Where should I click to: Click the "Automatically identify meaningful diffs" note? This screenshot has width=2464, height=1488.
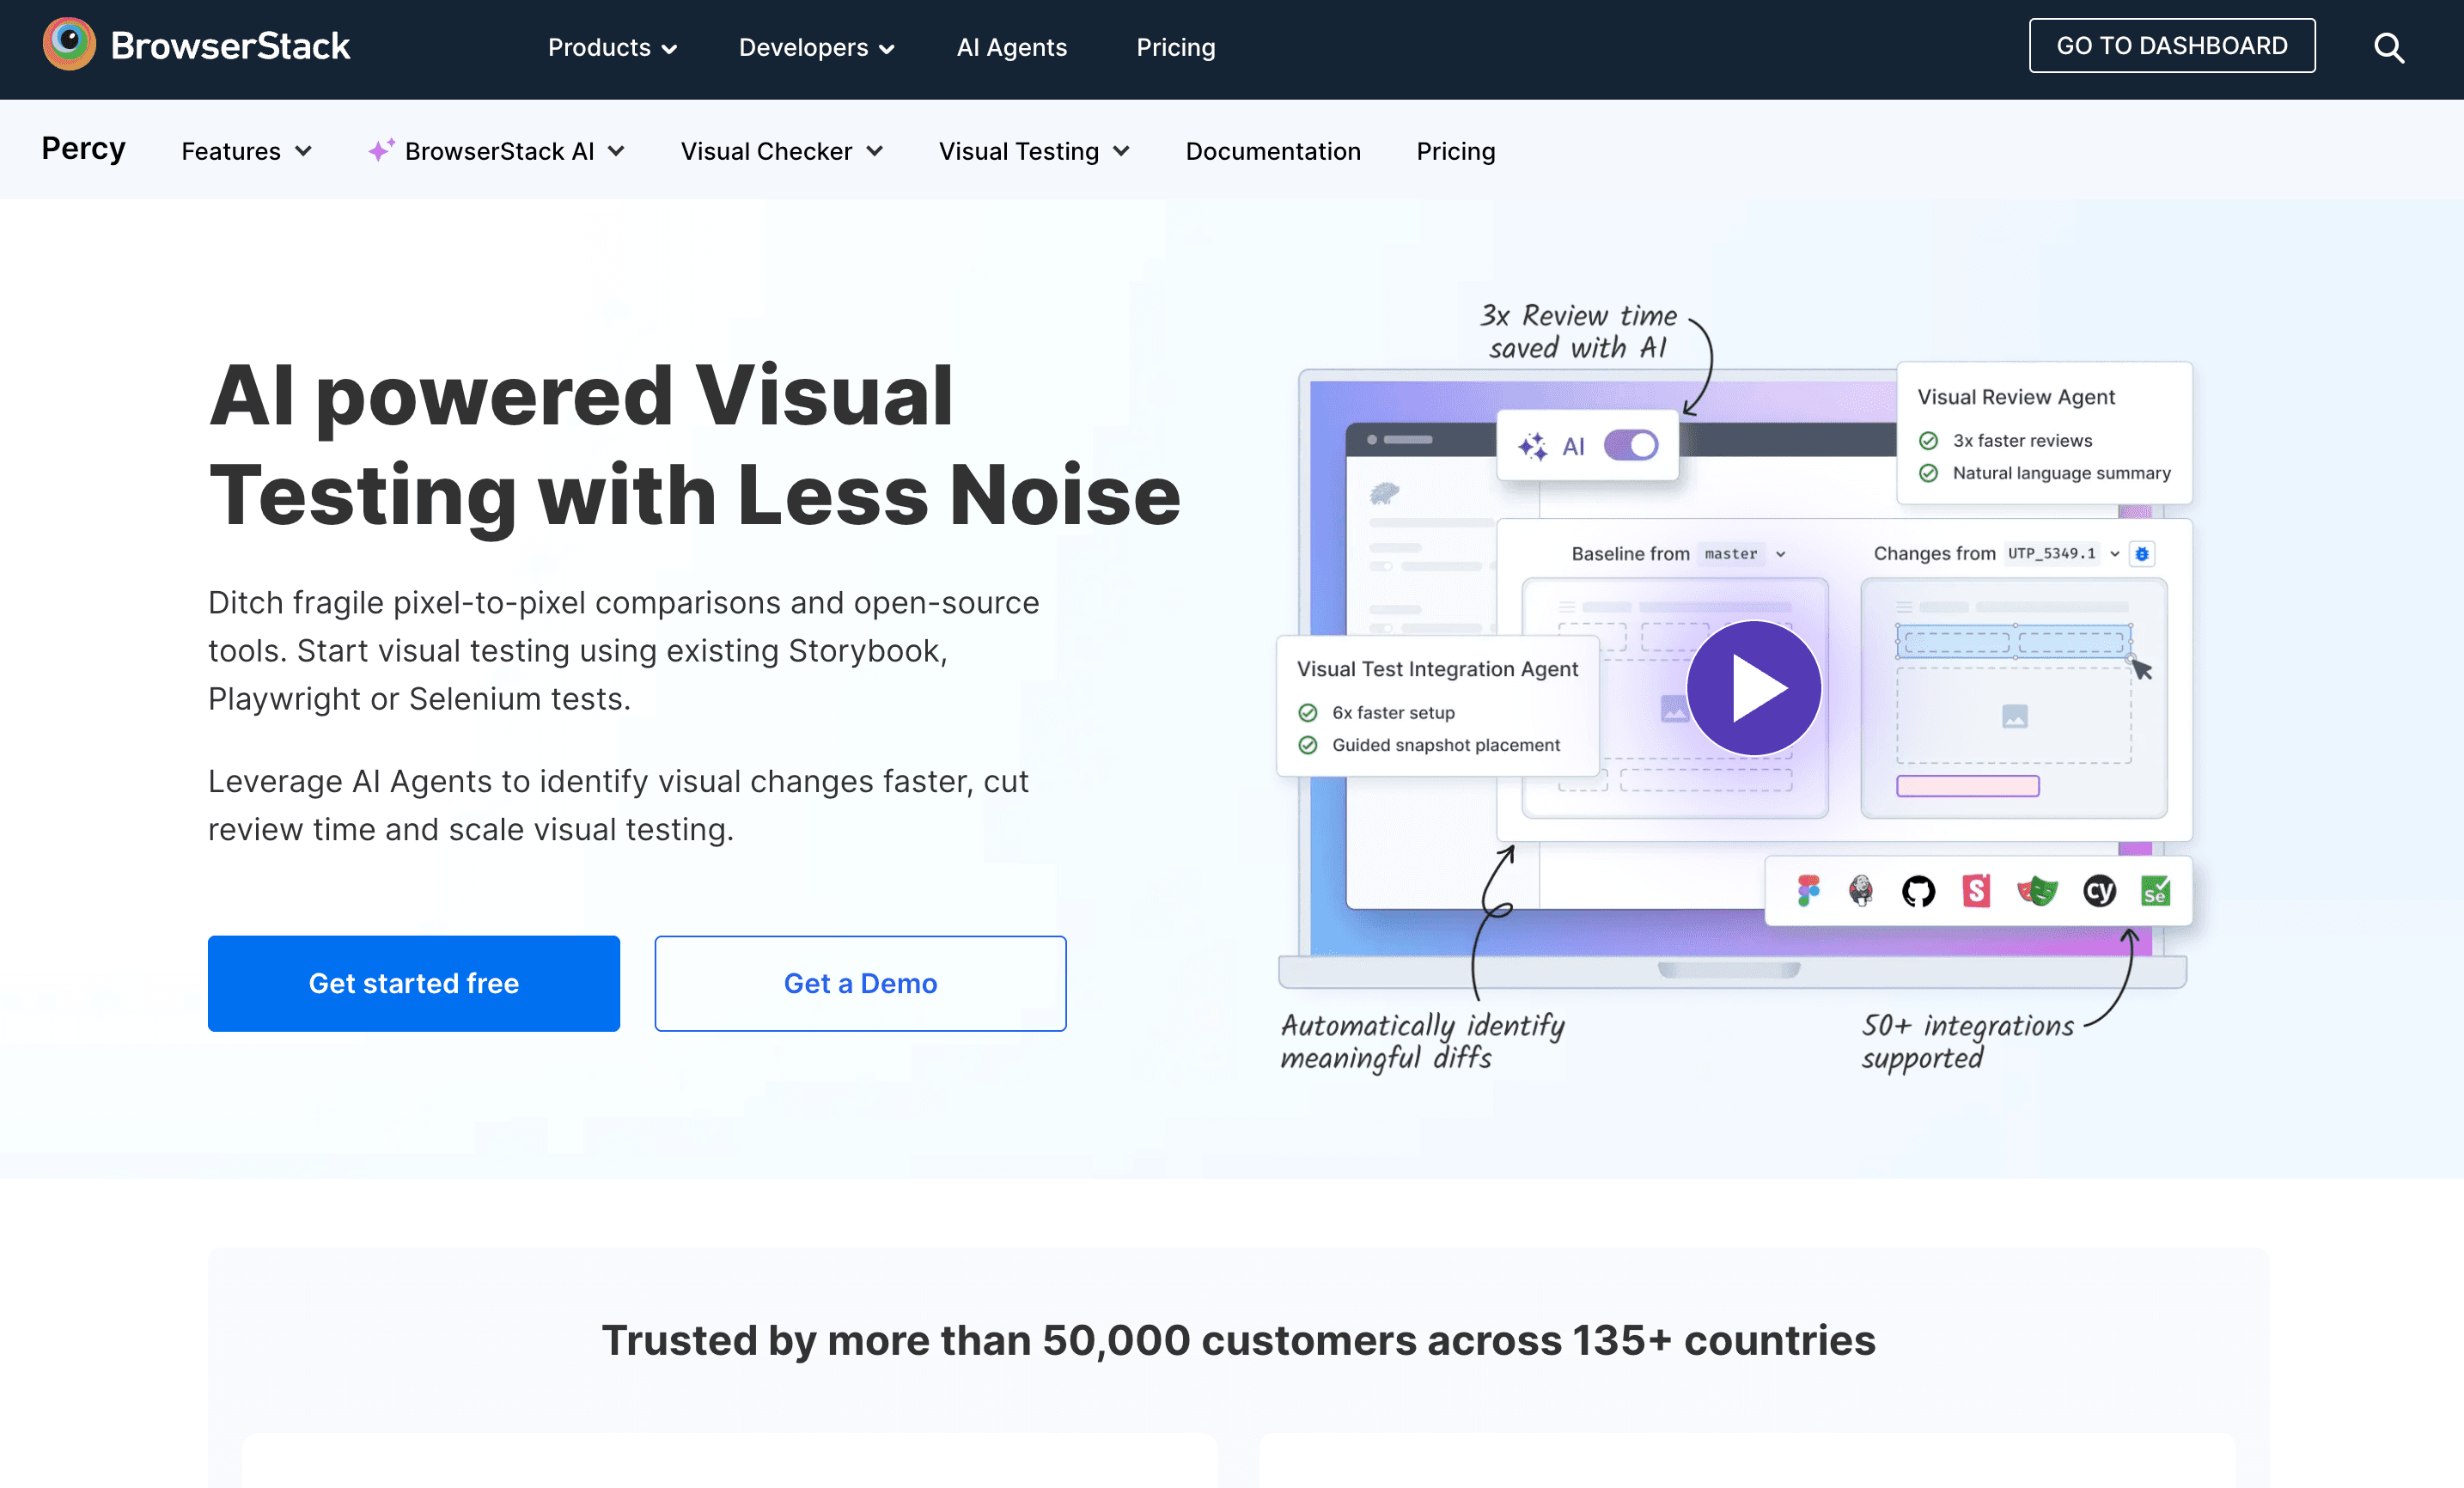click(x=1422, y=1042)
